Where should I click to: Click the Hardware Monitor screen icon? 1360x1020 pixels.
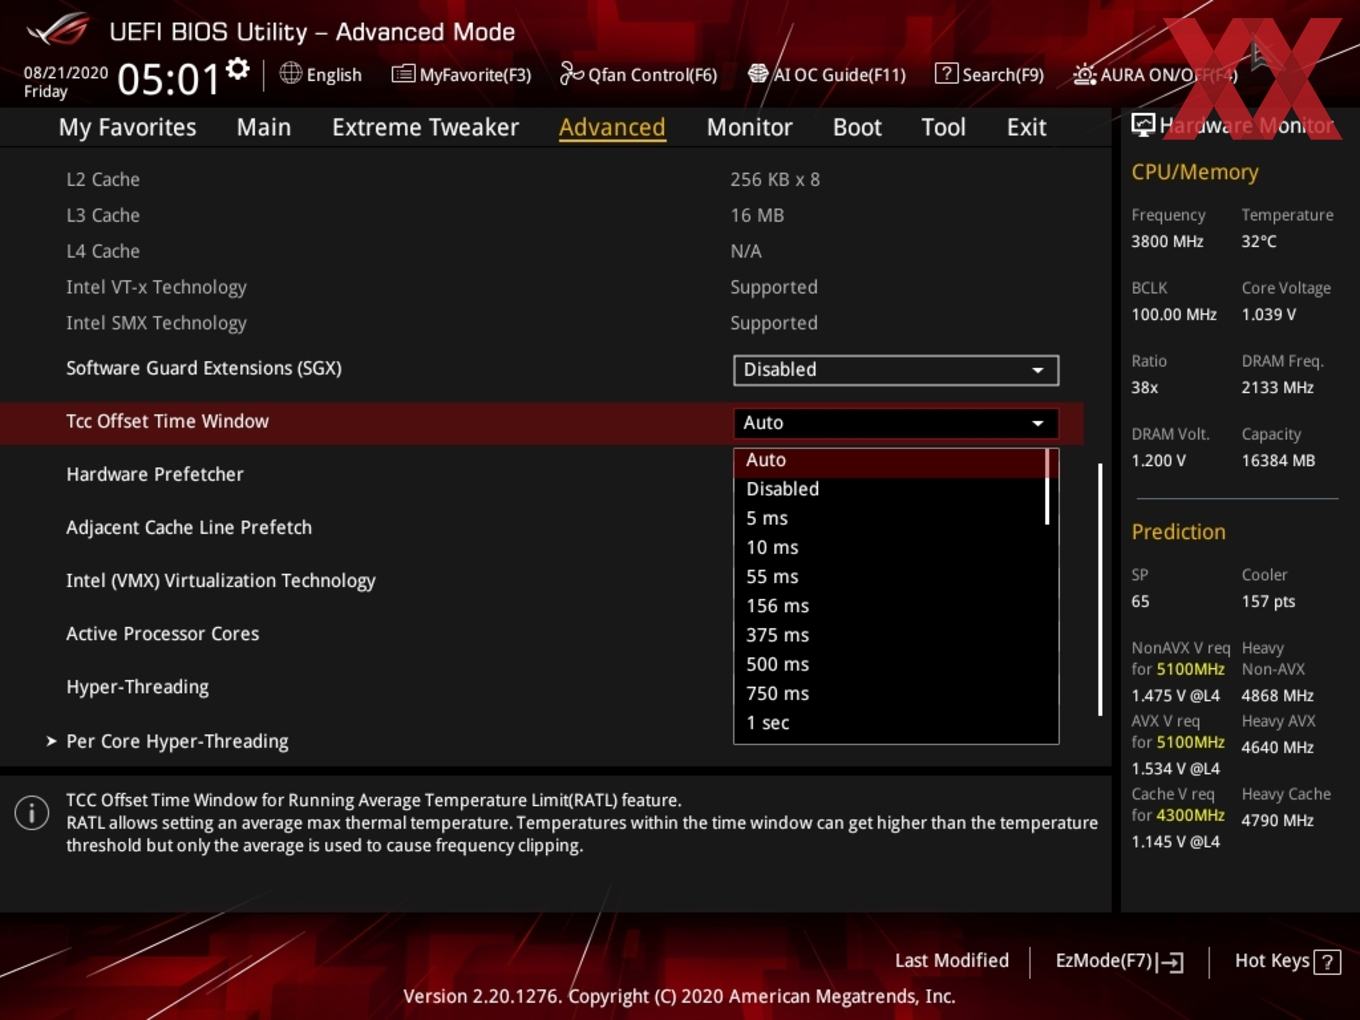[1143, 125]
